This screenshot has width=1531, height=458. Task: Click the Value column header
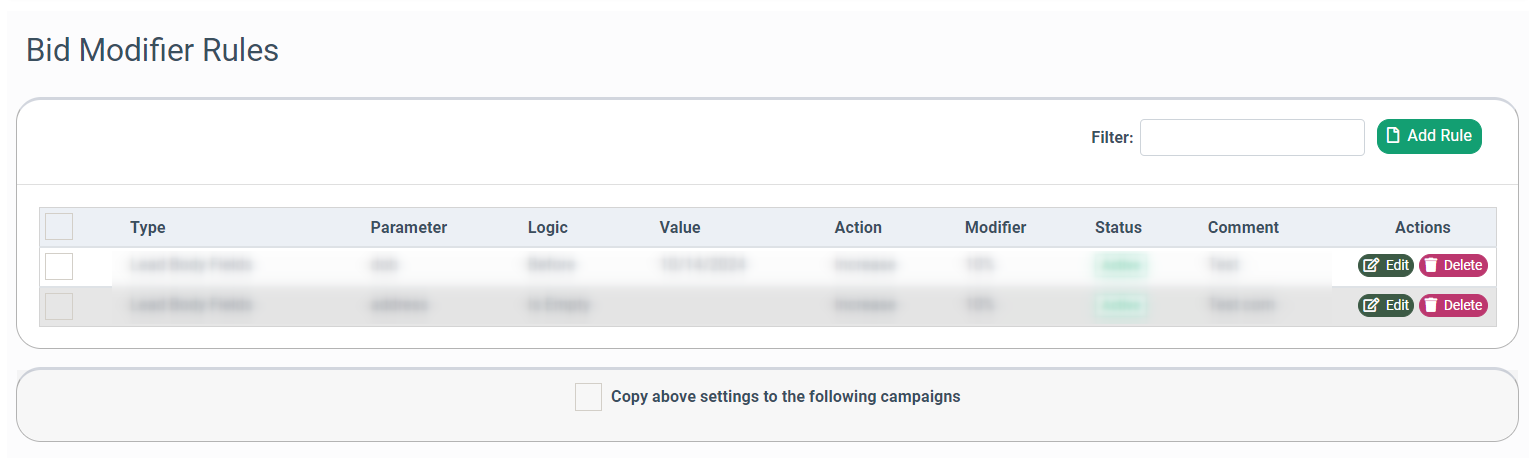coord(680,227)
